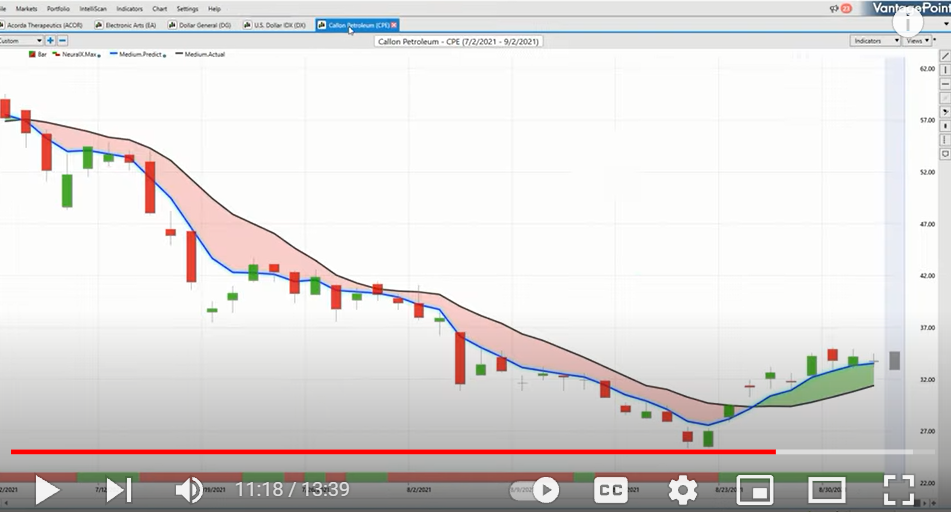Open the Indicators dropdown on chart
Screen dimensions: 951x512
click(x=872, y=41)
